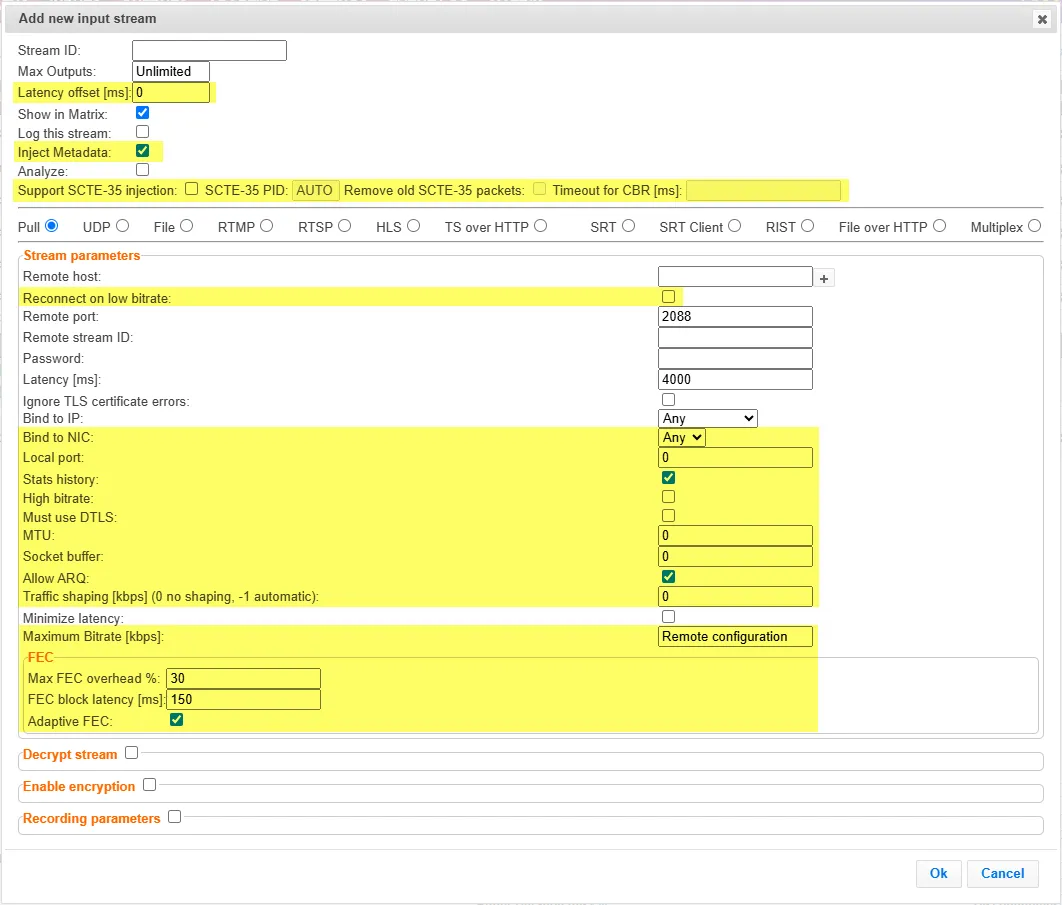Screen dimensions: 1062x905
Task: Switch to the SRT input type
Action: [629, 226]
